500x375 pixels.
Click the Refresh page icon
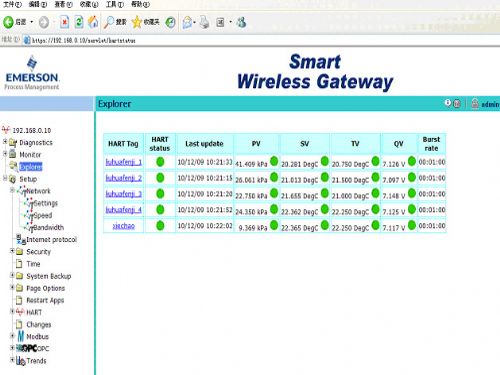(79, 22)
